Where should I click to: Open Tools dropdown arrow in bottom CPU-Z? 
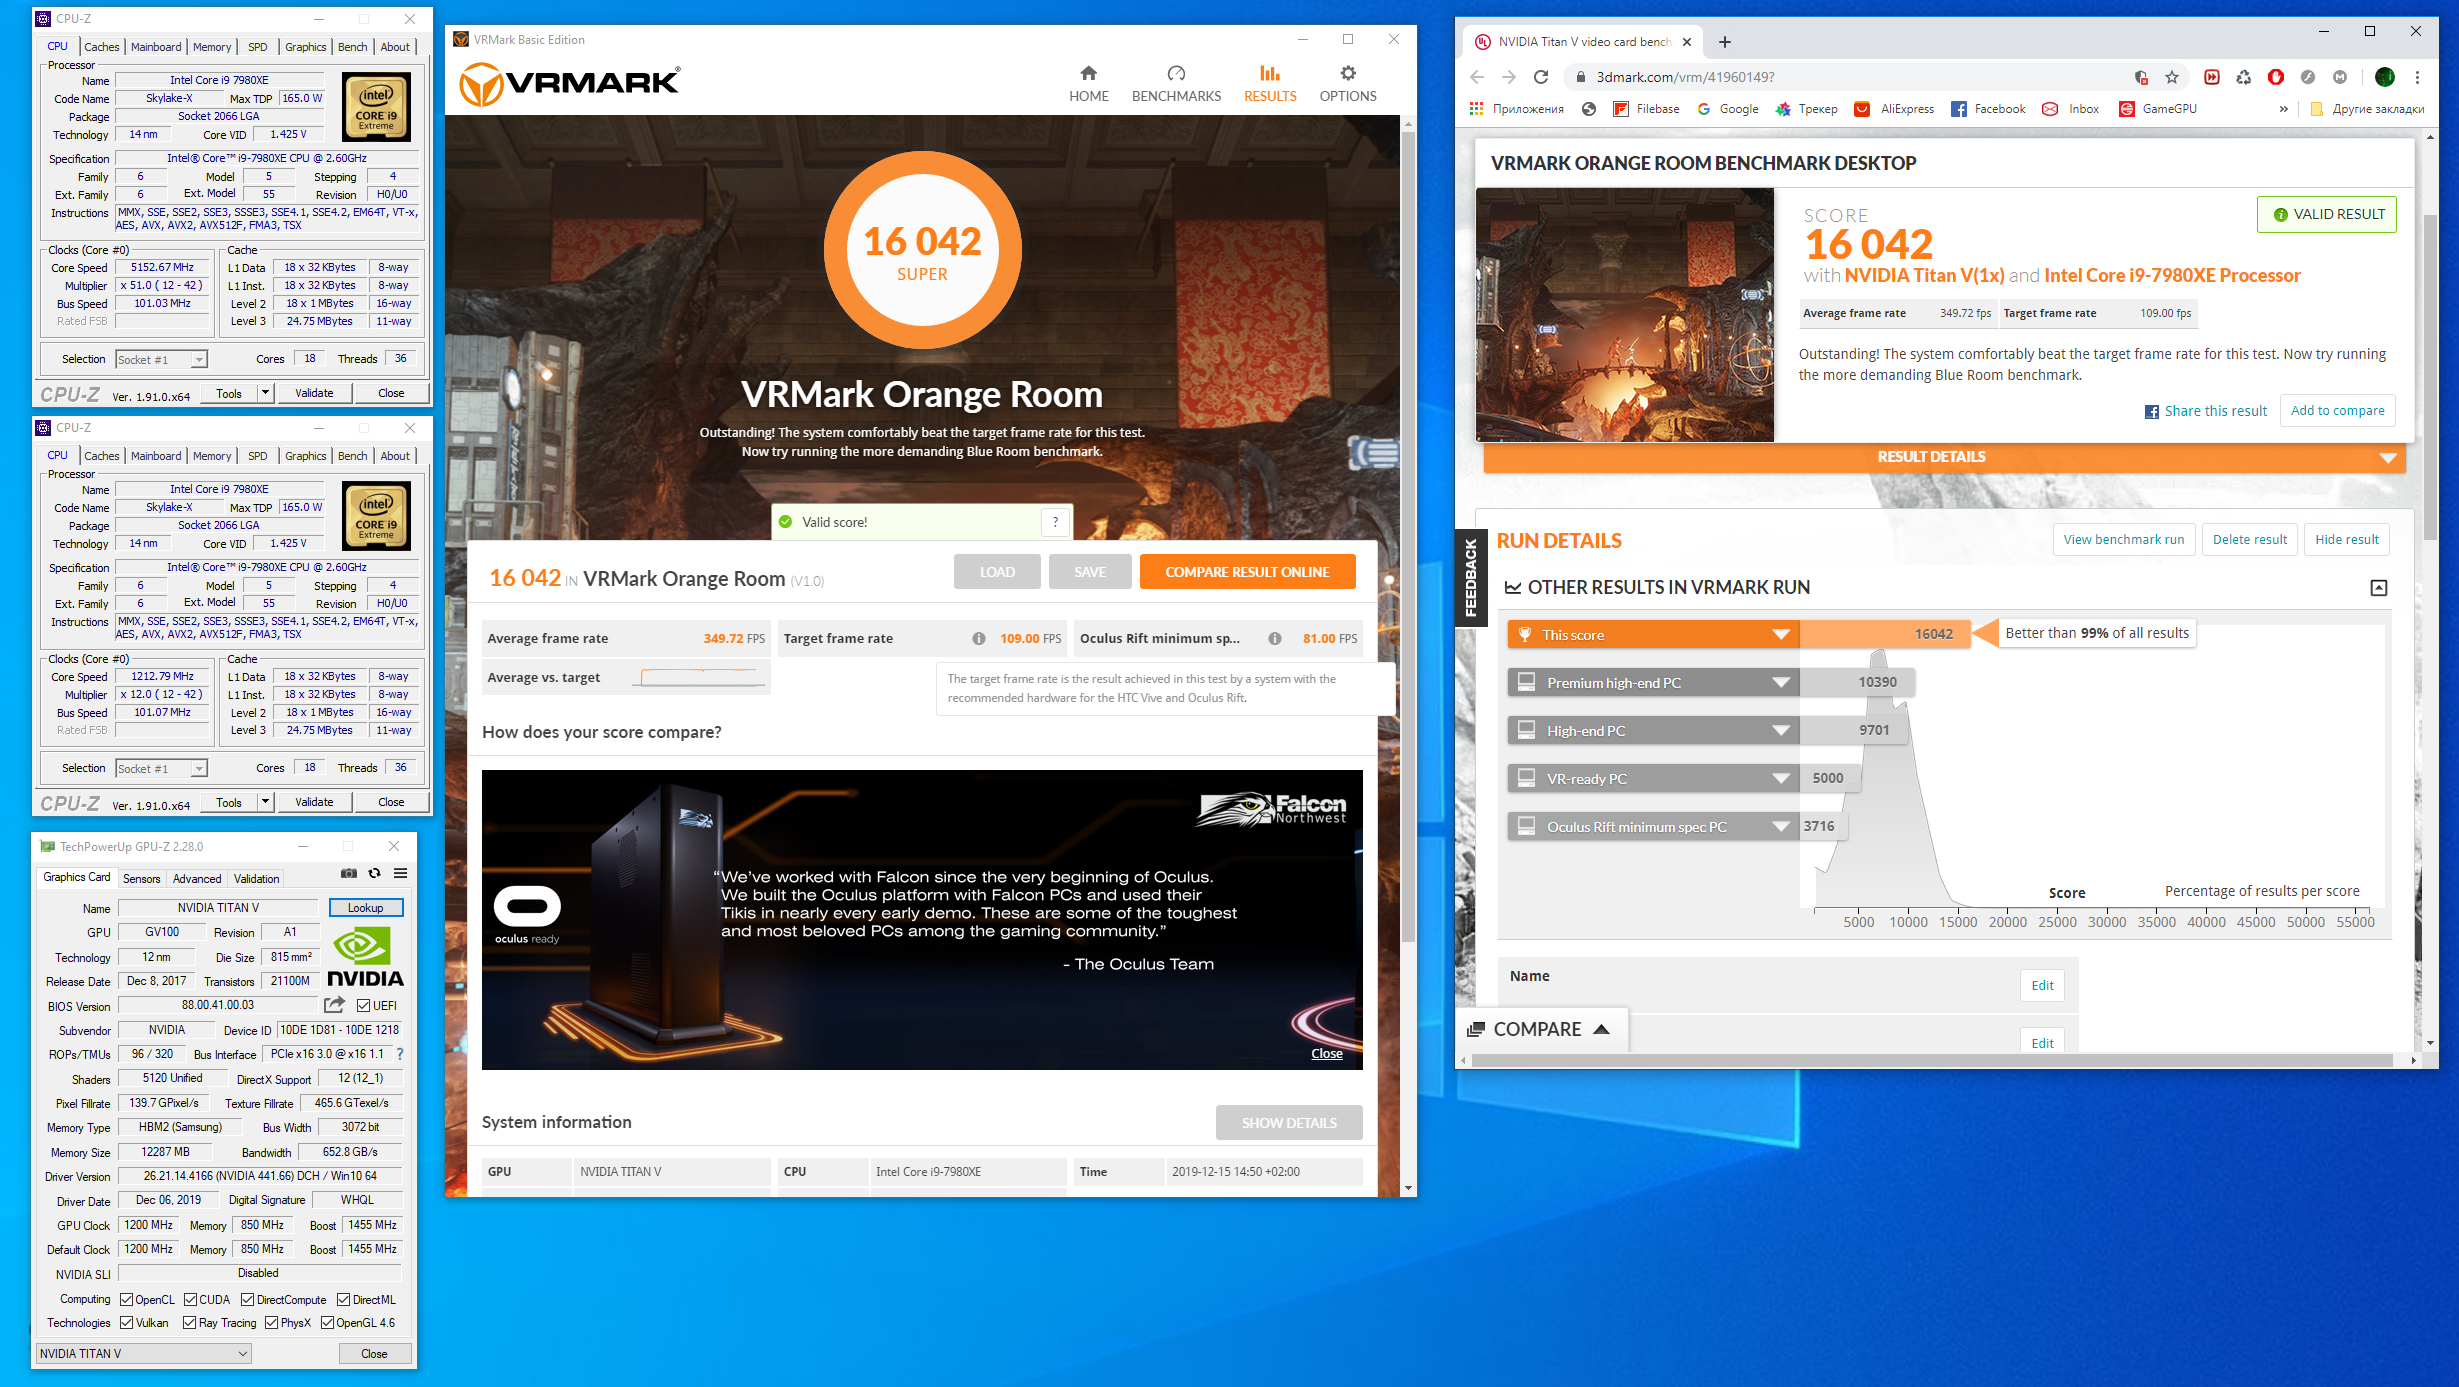point(266,802)
